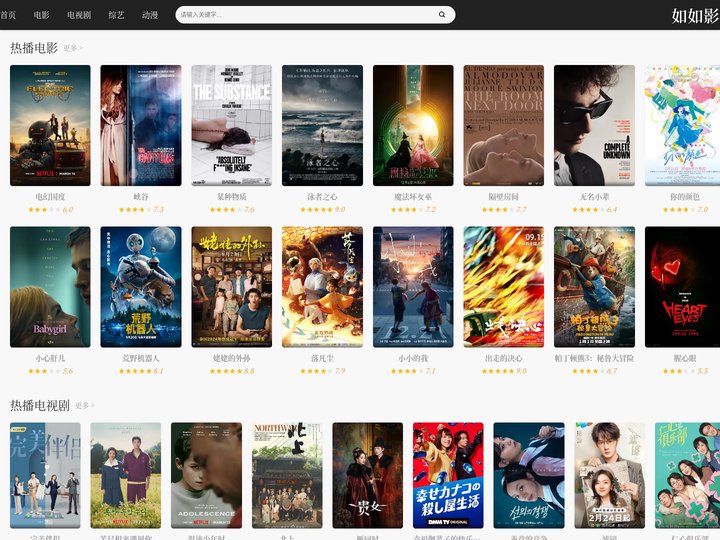Open the 殺し屋生活 Japanese drama poster

click(448, 475)
